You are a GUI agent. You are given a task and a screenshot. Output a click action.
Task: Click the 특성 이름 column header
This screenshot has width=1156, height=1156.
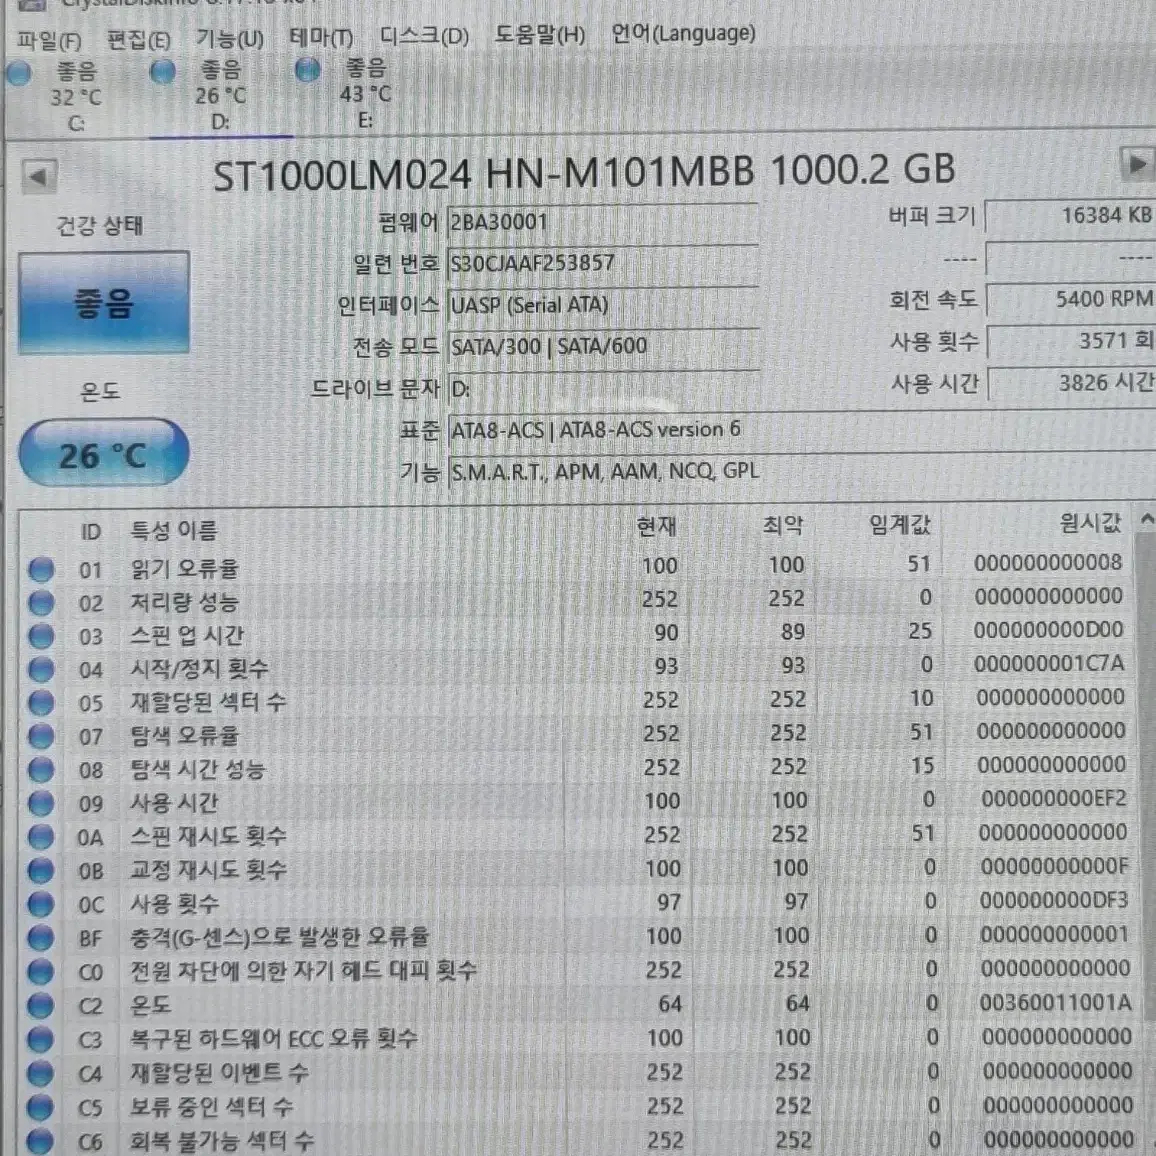coord(173,530)
